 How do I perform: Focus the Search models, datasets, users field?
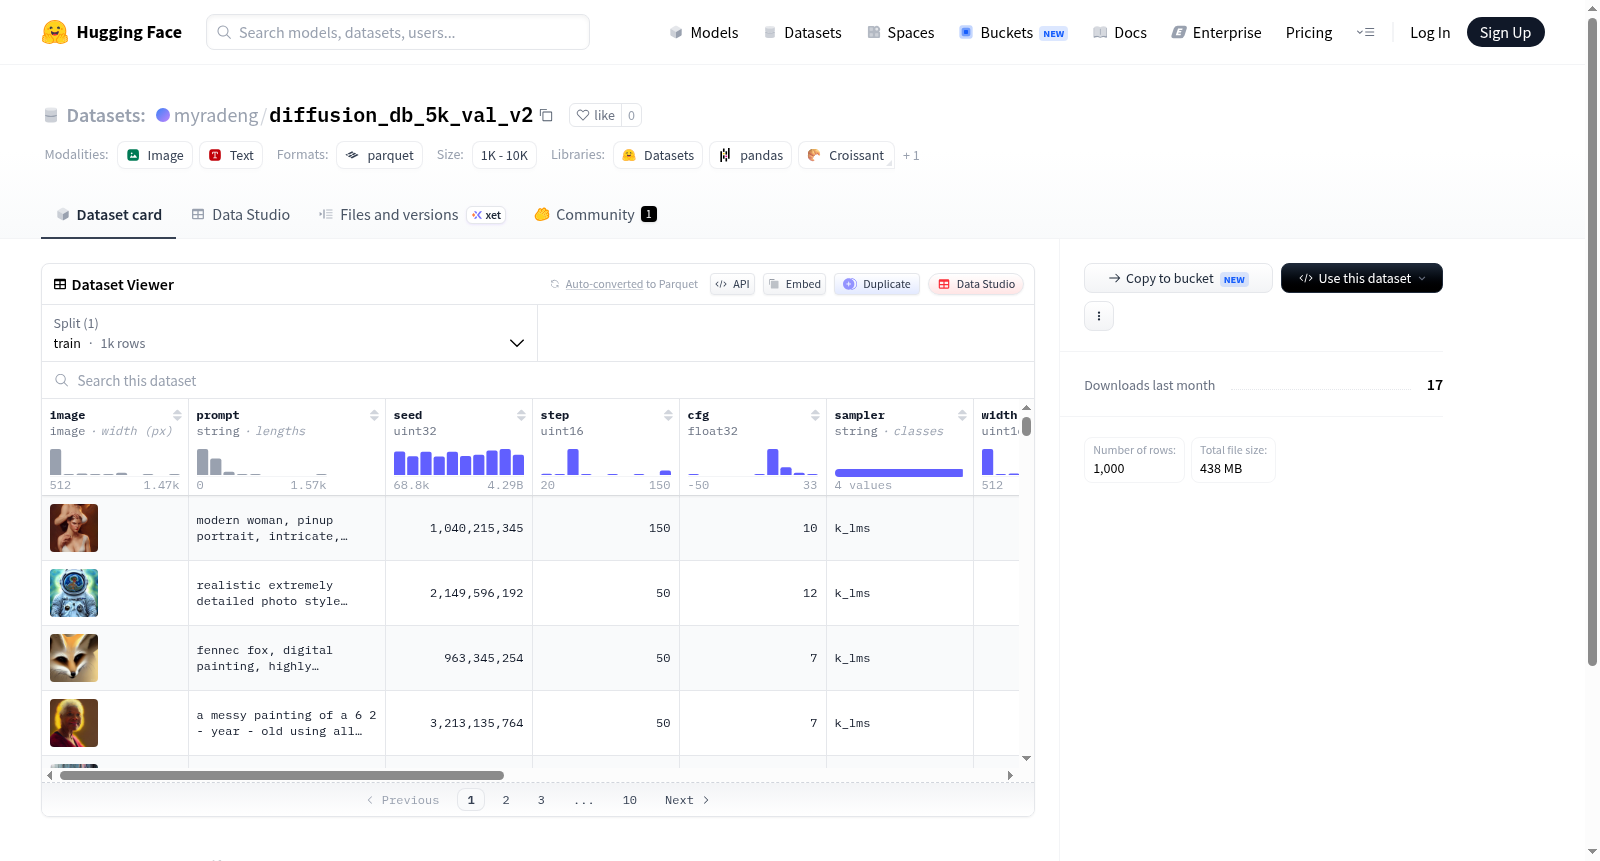pos(398,32)
